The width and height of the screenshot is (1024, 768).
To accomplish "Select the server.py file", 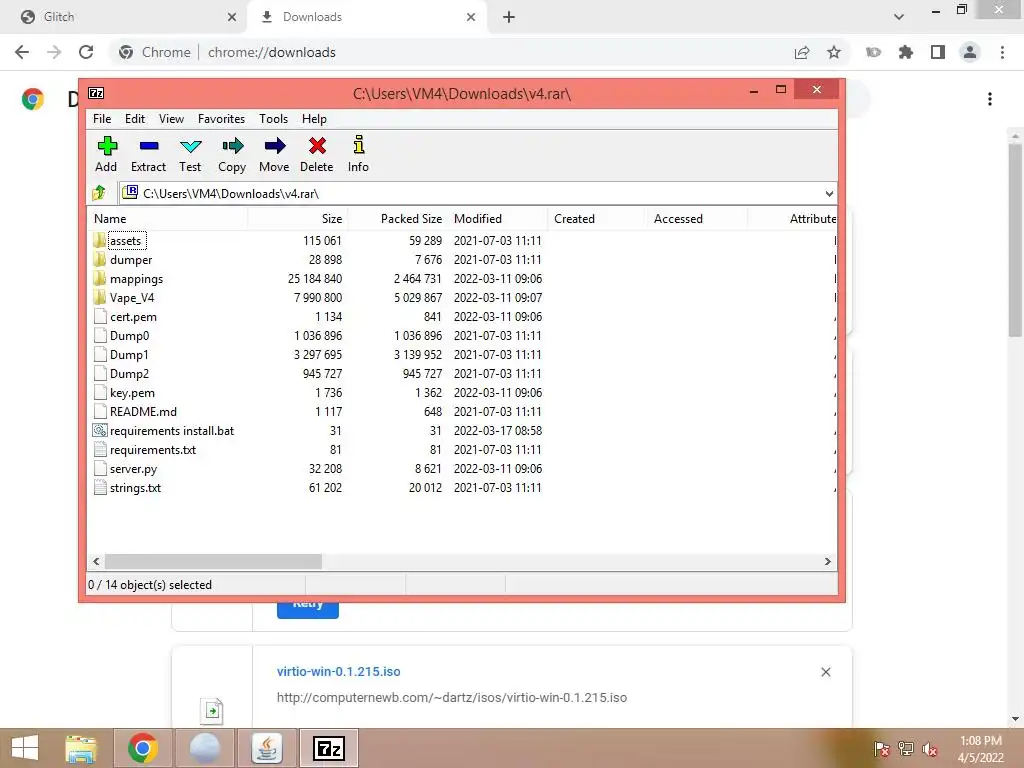I will [133, 468].
